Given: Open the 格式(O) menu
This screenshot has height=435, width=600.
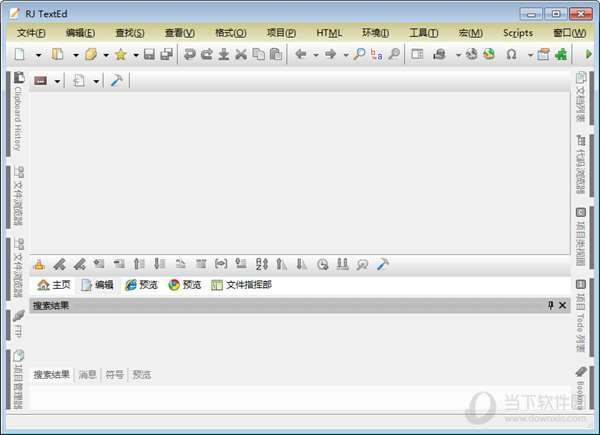Looking at the screenshot, I should click(230, 33).
